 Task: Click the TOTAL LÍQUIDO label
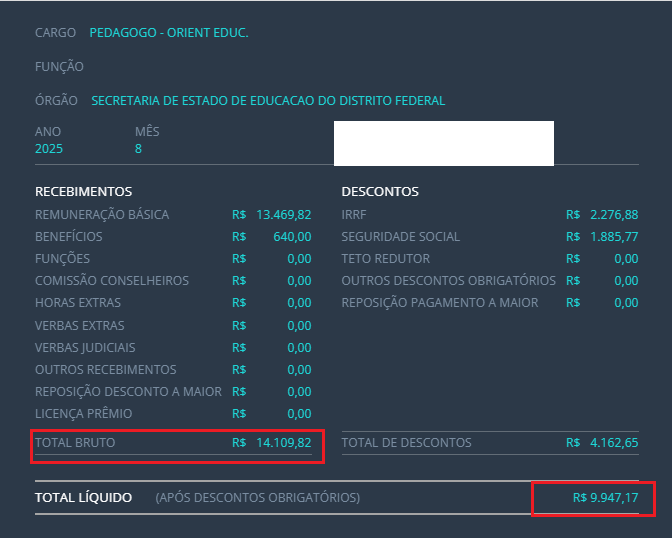pyautogui.click(x=84, y=497)
